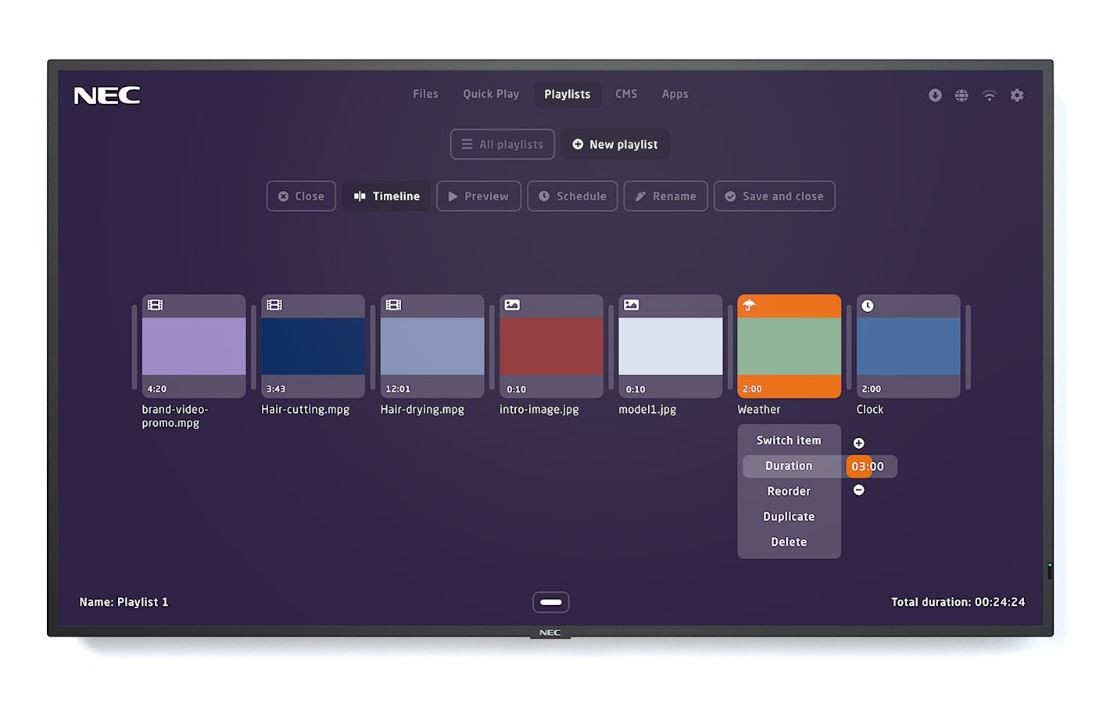Open the download icon in top bar
This screenshot has width=1102, height=704.
[x=935, y=95]
